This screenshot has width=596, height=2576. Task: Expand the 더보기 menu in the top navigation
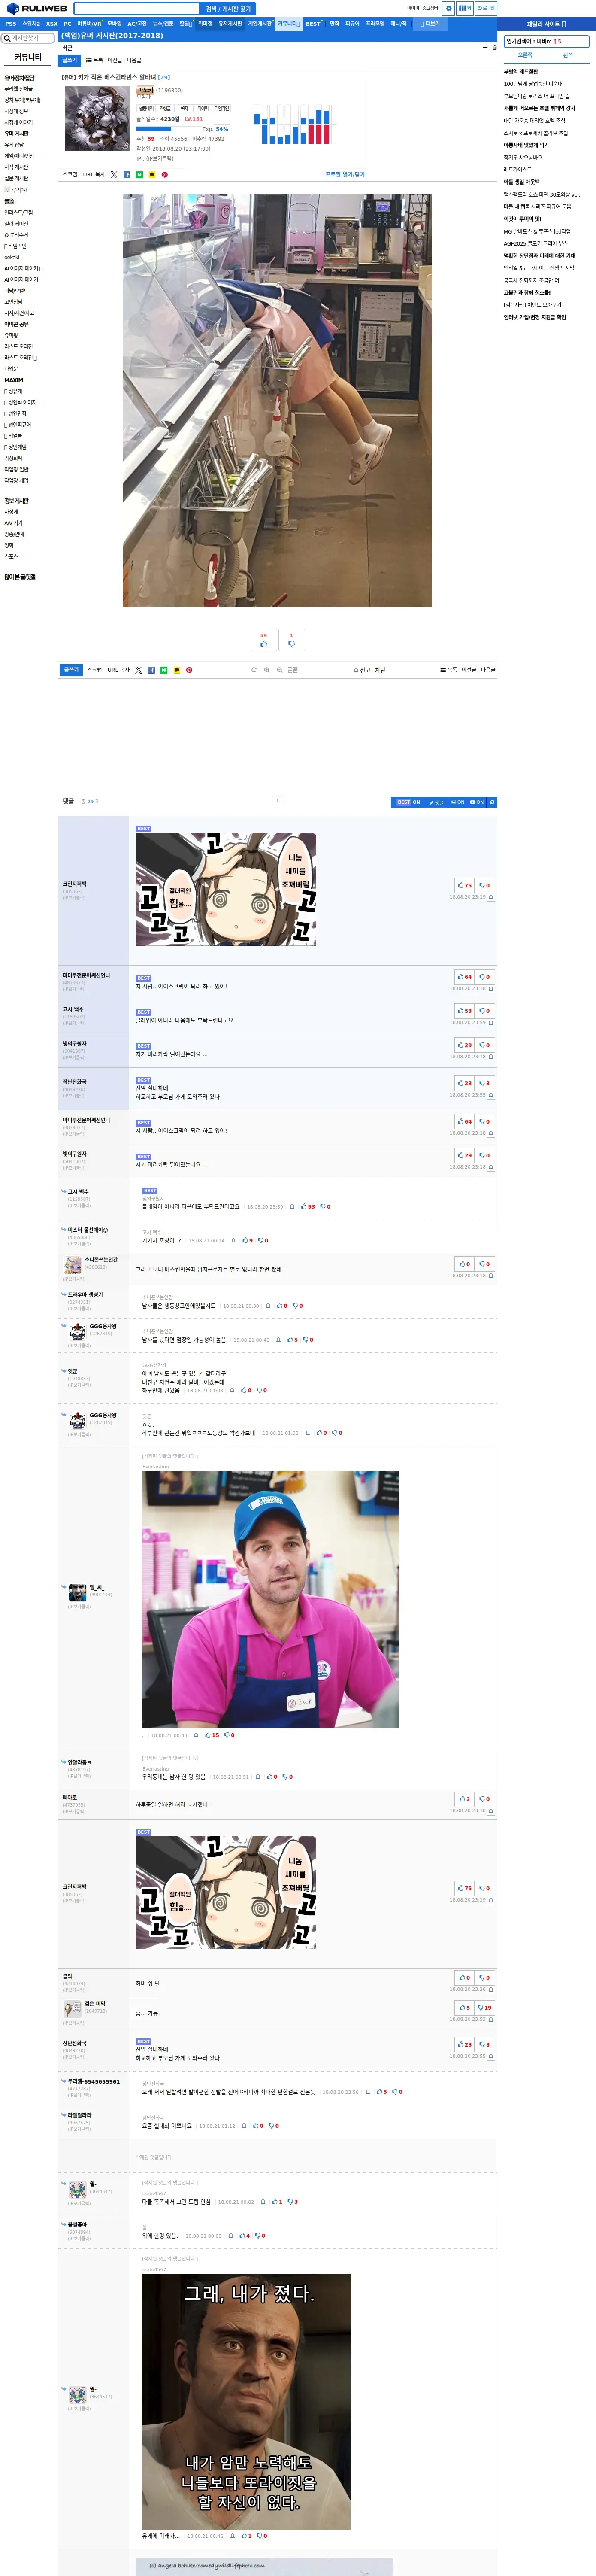coord(430,23)
